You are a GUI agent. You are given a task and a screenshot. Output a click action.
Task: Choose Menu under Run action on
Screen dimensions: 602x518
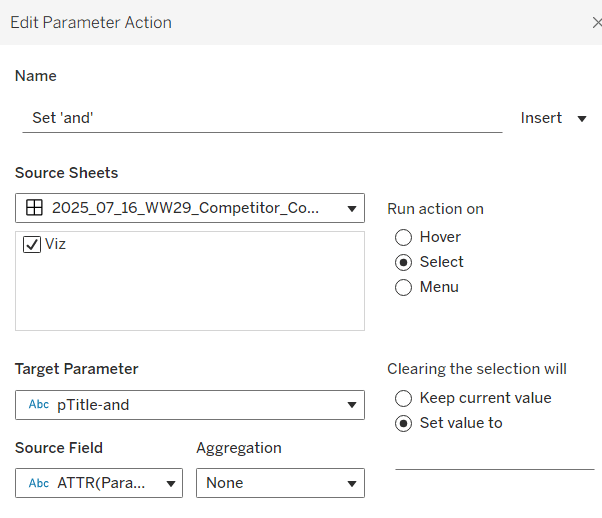(x=404, y=287)
